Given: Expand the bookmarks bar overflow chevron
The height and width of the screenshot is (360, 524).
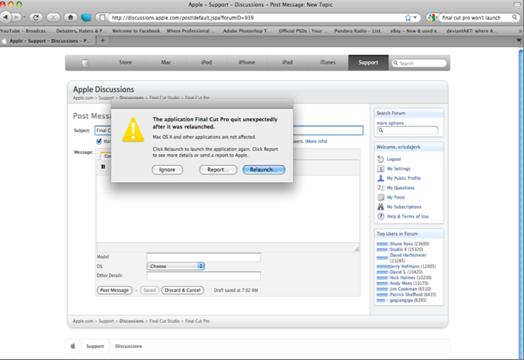Looking at the screenshot, I should [x=520, y=31].
